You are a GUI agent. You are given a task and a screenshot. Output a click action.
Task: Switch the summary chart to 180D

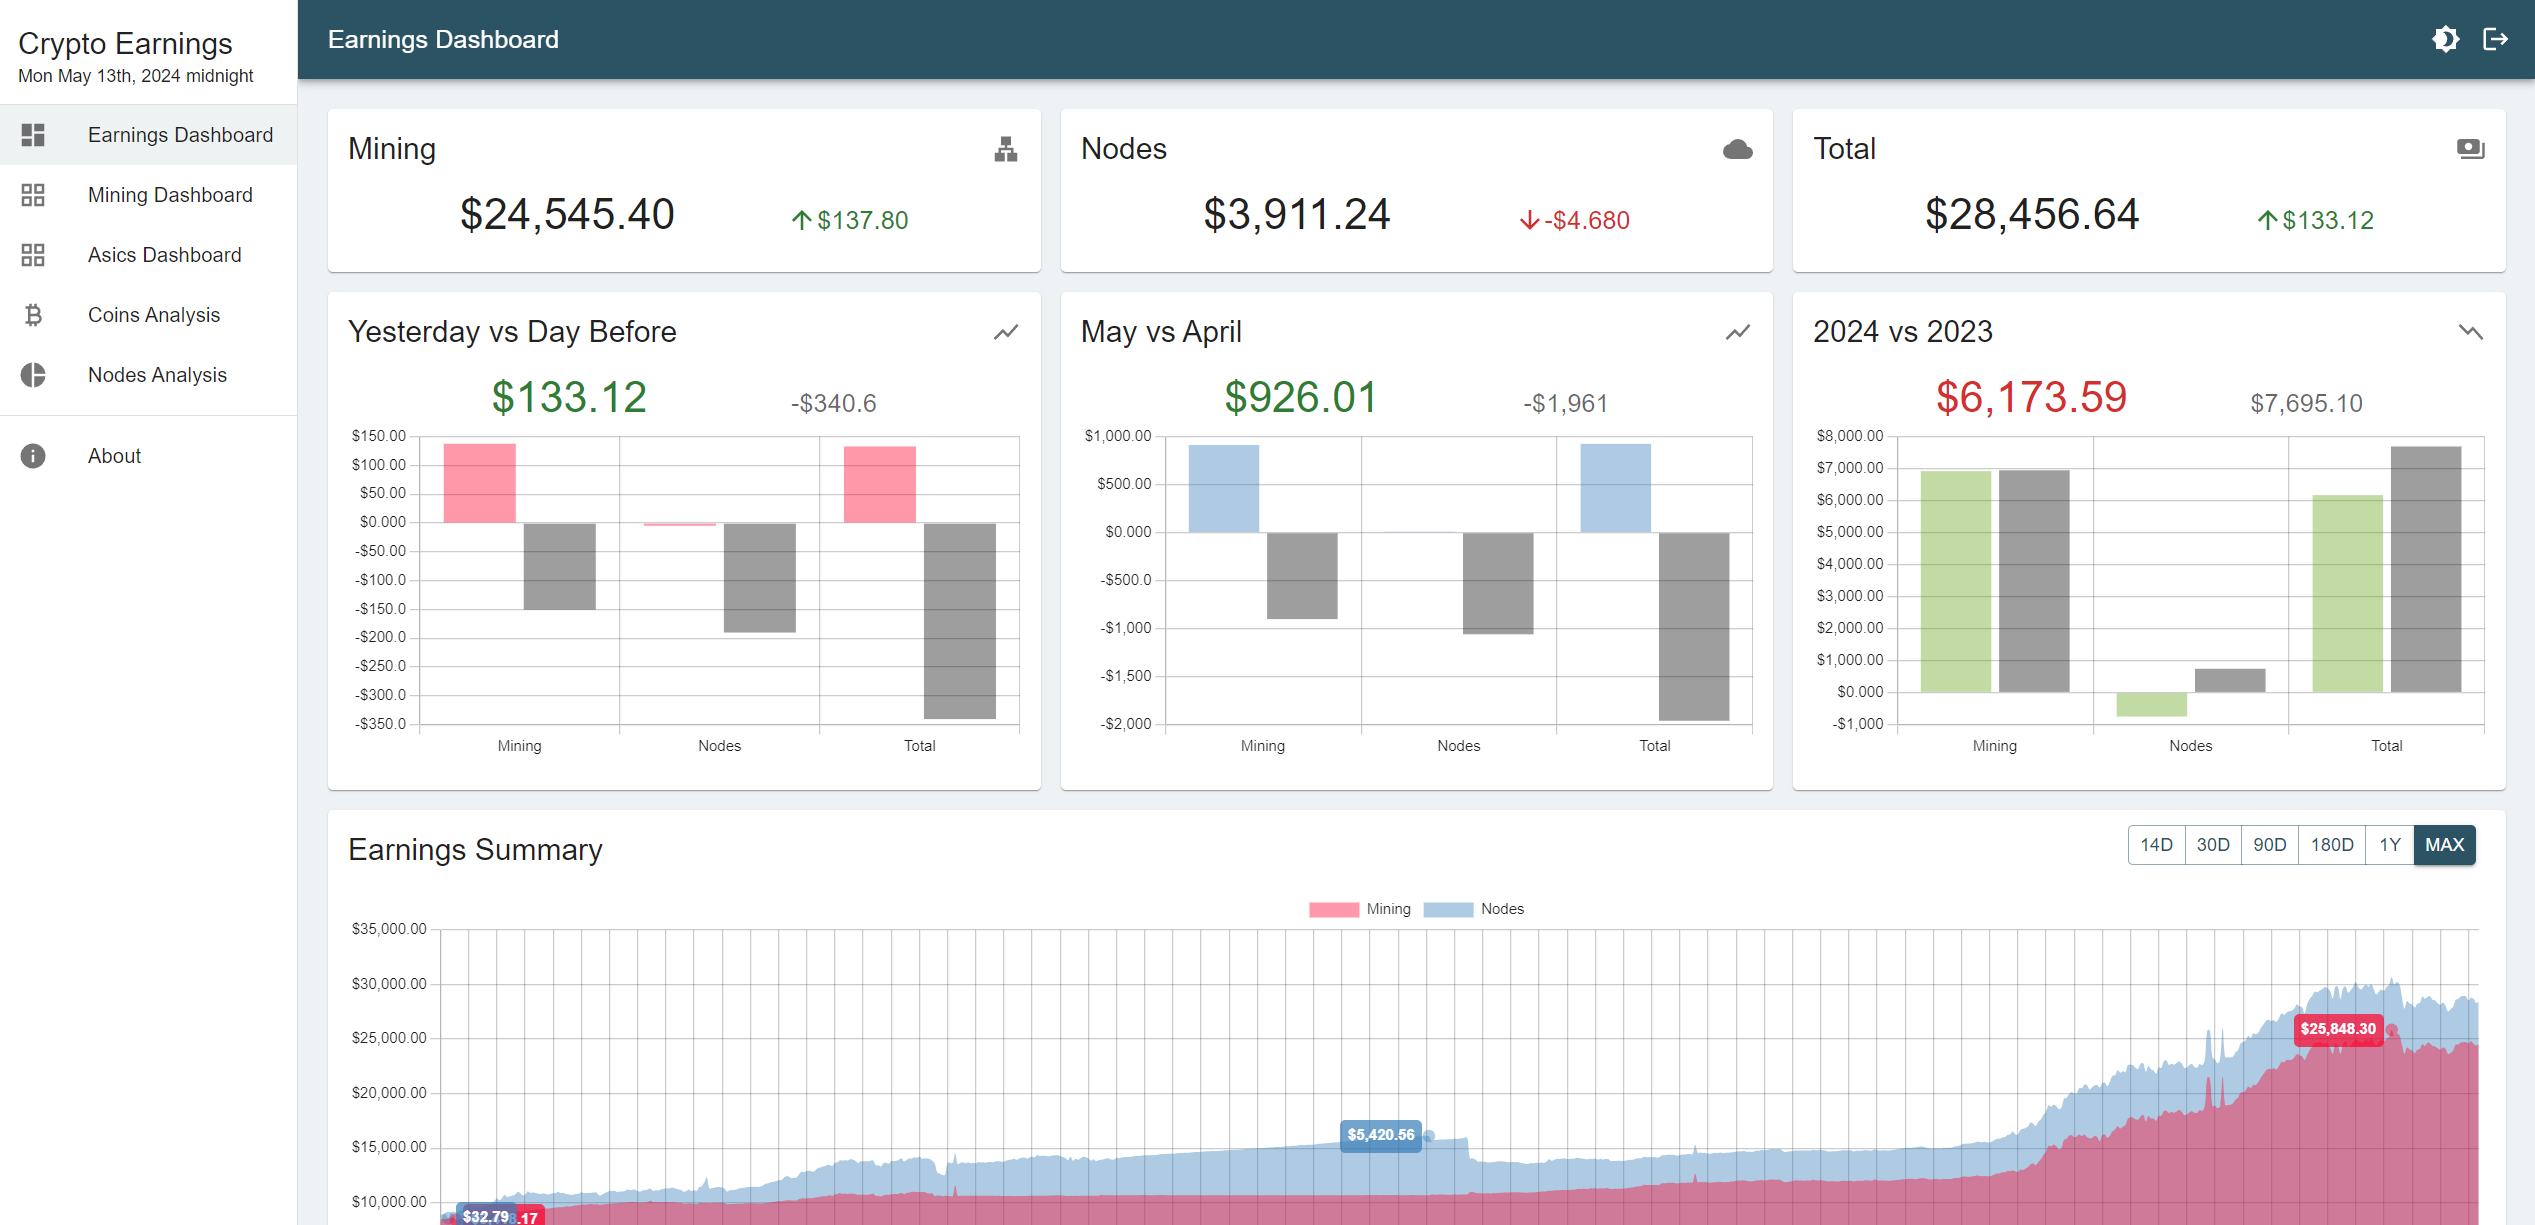[2332, 845]
